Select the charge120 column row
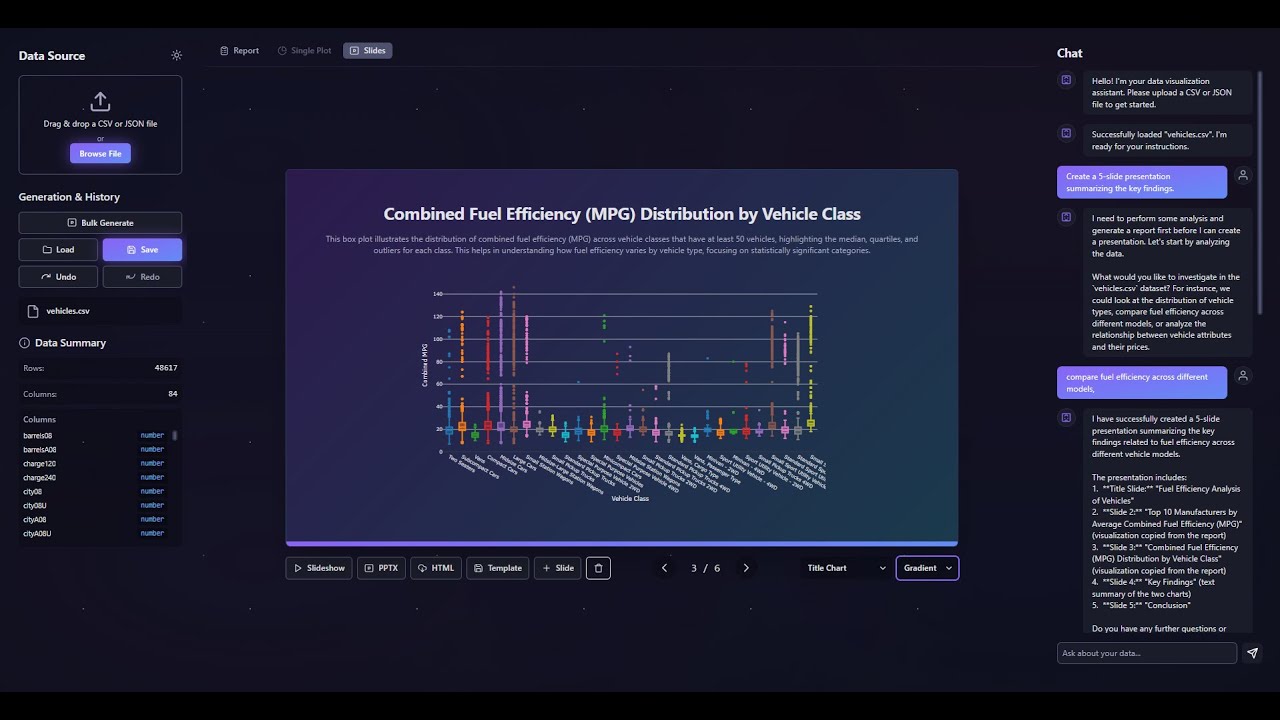Image resolution: width=1280 pixels, height=720 pixels. click(x=96, y=464)
